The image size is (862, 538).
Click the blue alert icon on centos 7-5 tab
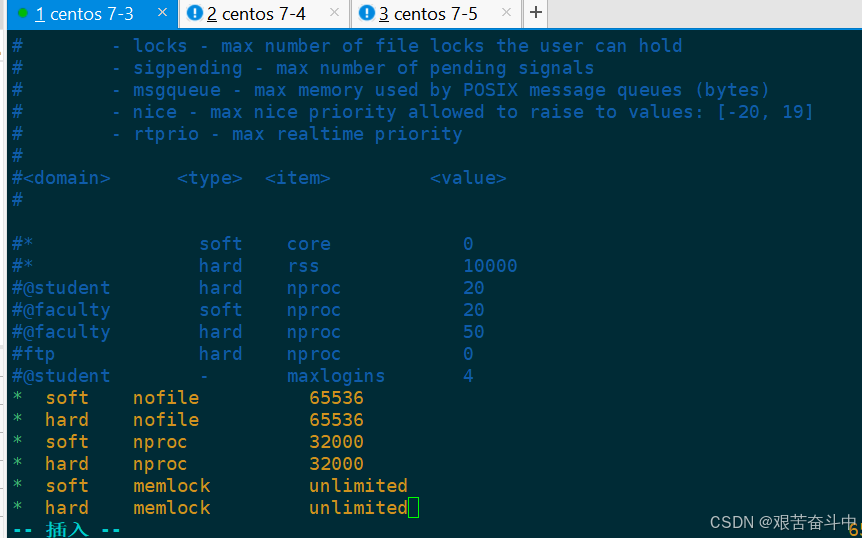(x=366, y=13)
